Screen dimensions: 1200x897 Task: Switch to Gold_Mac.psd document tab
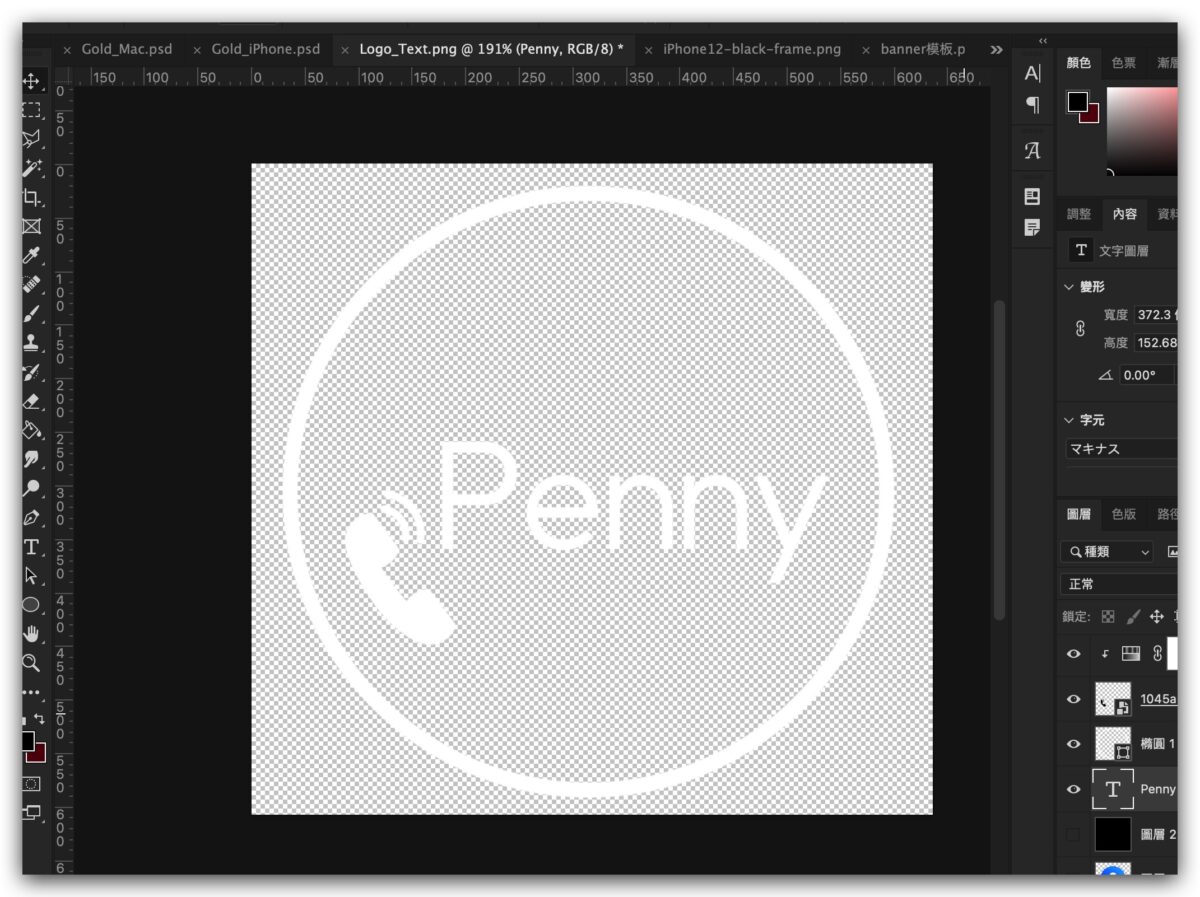pyautogui.click(x=127, y=49)
